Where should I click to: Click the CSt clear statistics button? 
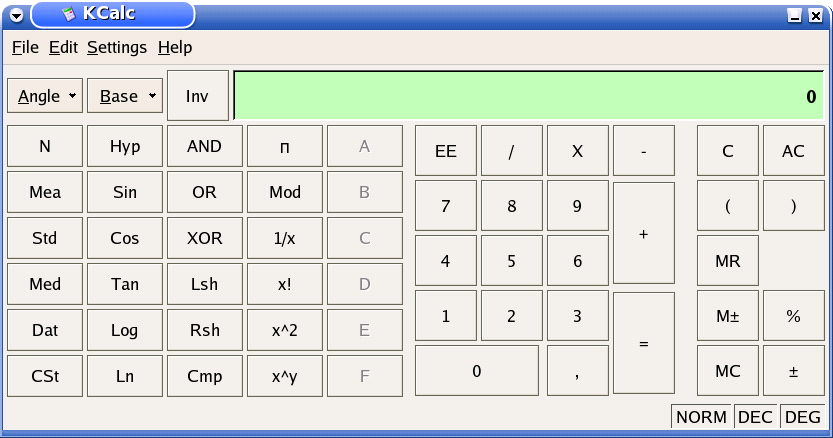[45, 376]
